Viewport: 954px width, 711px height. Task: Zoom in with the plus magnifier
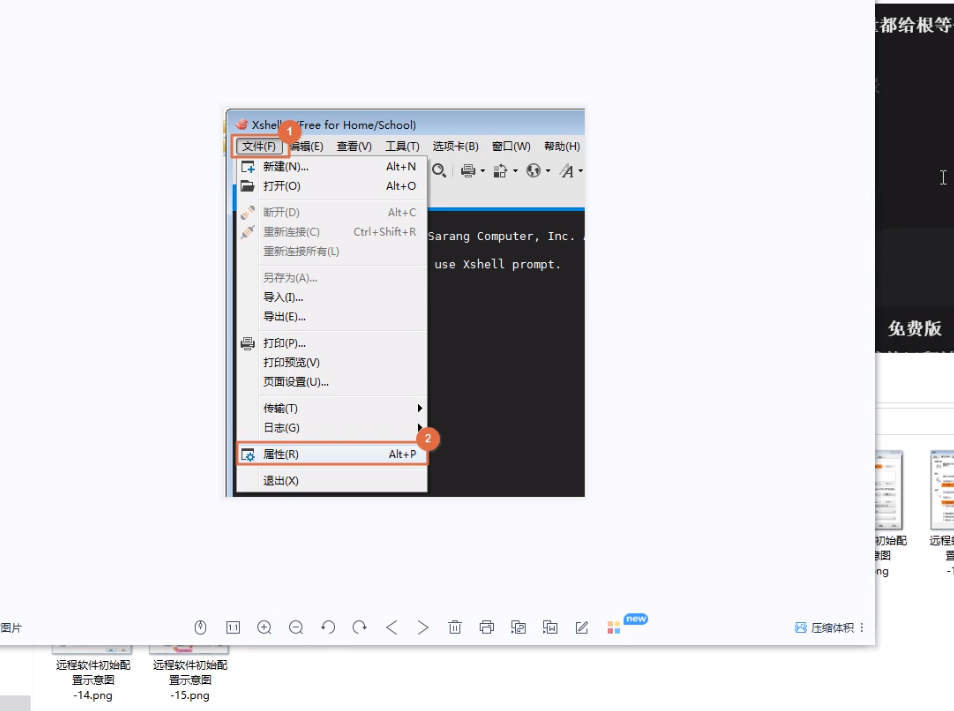(x=264, y=627)
